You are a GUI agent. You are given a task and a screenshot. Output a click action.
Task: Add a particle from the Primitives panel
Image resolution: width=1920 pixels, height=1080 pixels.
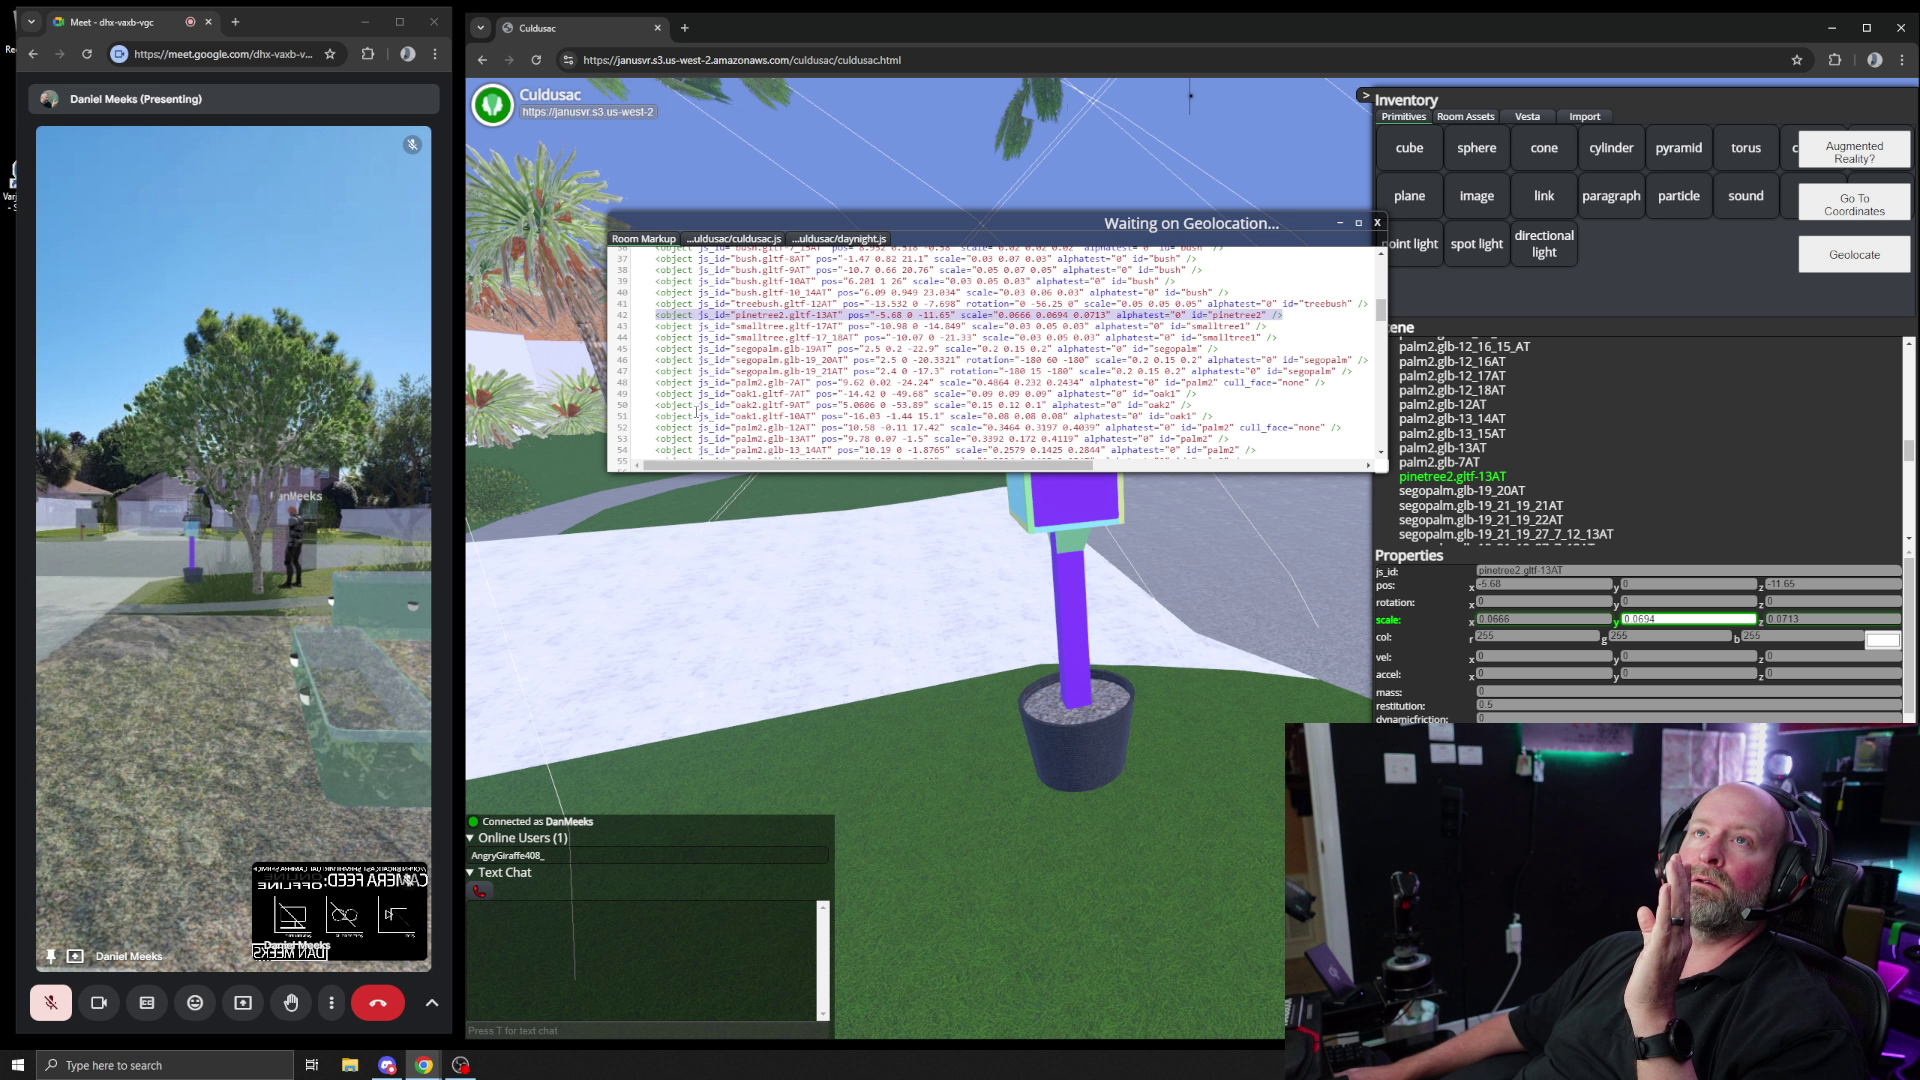[x=1679, y=195]
